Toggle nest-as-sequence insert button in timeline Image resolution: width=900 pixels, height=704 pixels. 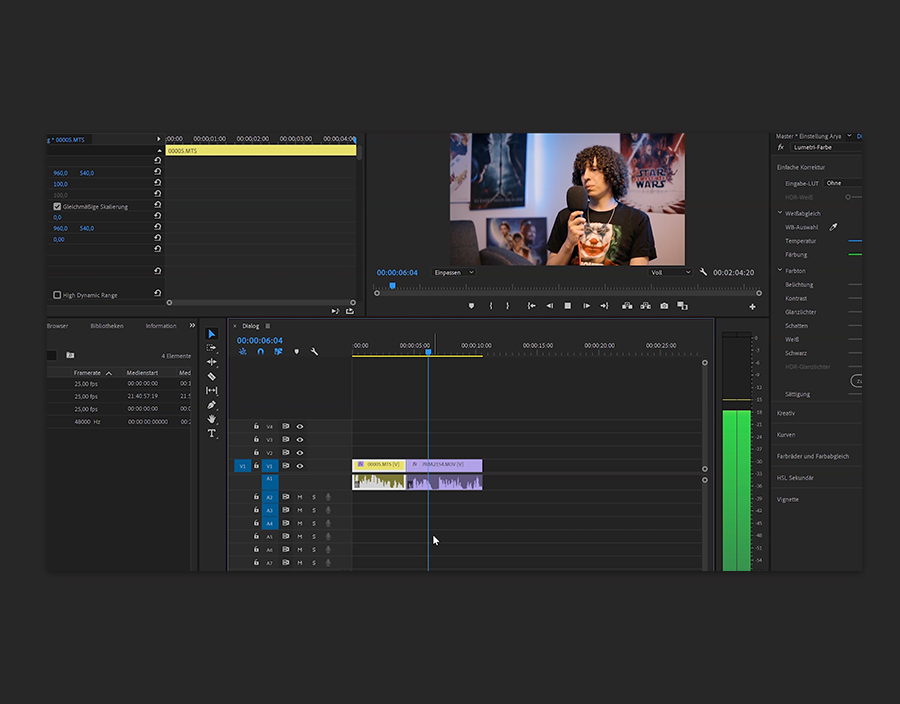tap(242, 352)
